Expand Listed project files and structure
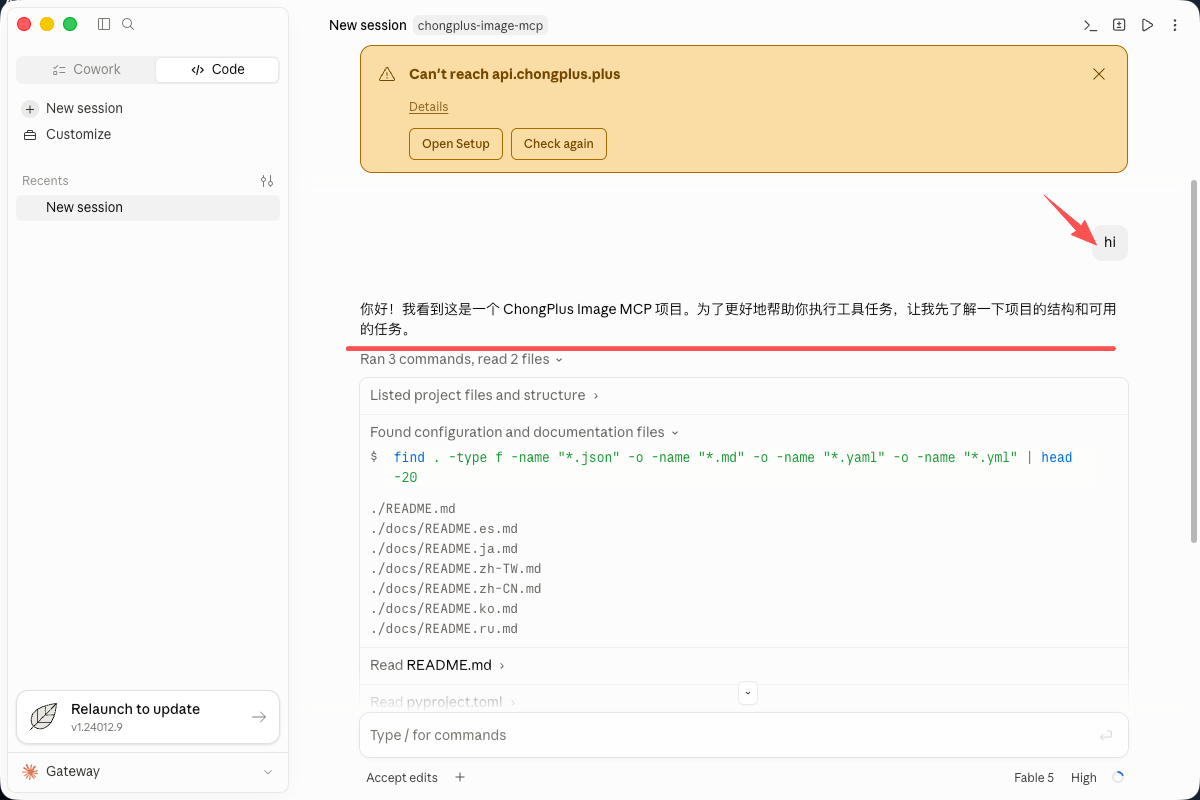Screen dimensions: 1200x800 (x=484, y=395)
